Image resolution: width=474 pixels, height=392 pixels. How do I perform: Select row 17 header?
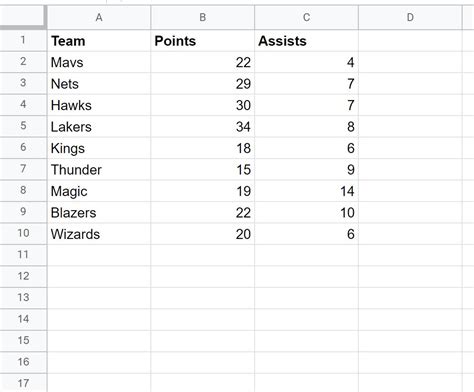[x=23, y=383]
